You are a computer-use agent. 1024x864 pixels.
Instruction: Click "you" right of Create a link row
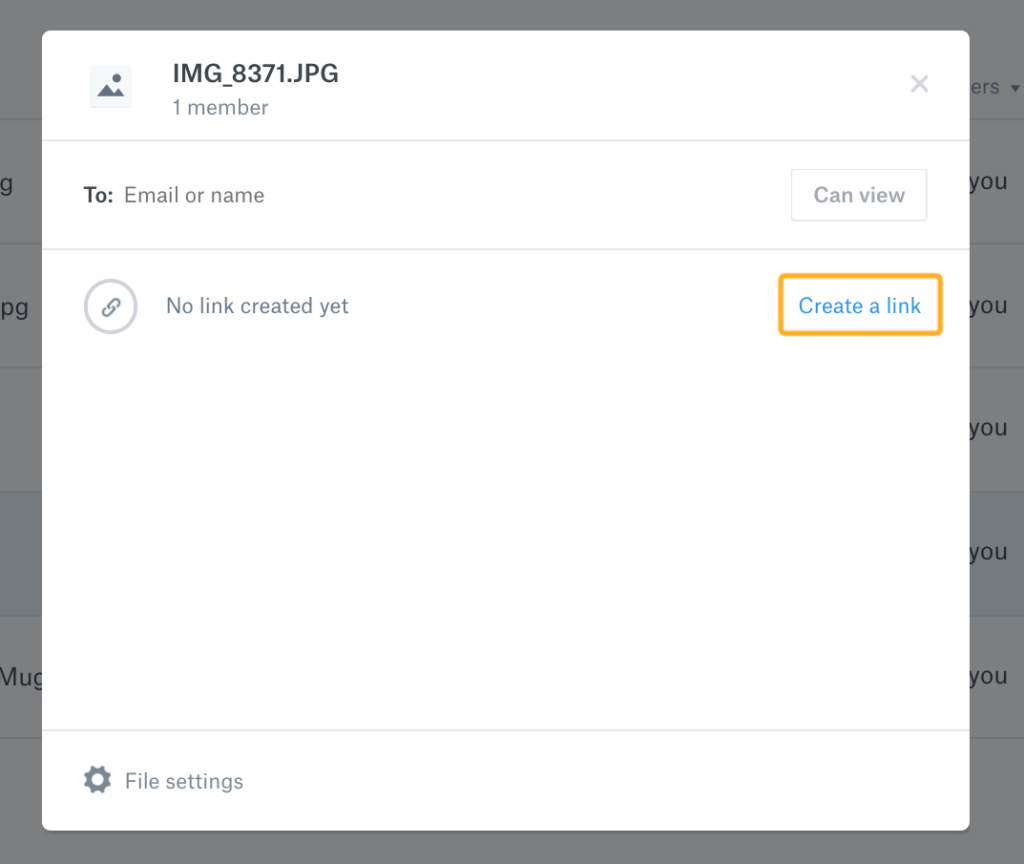point(988,306)
